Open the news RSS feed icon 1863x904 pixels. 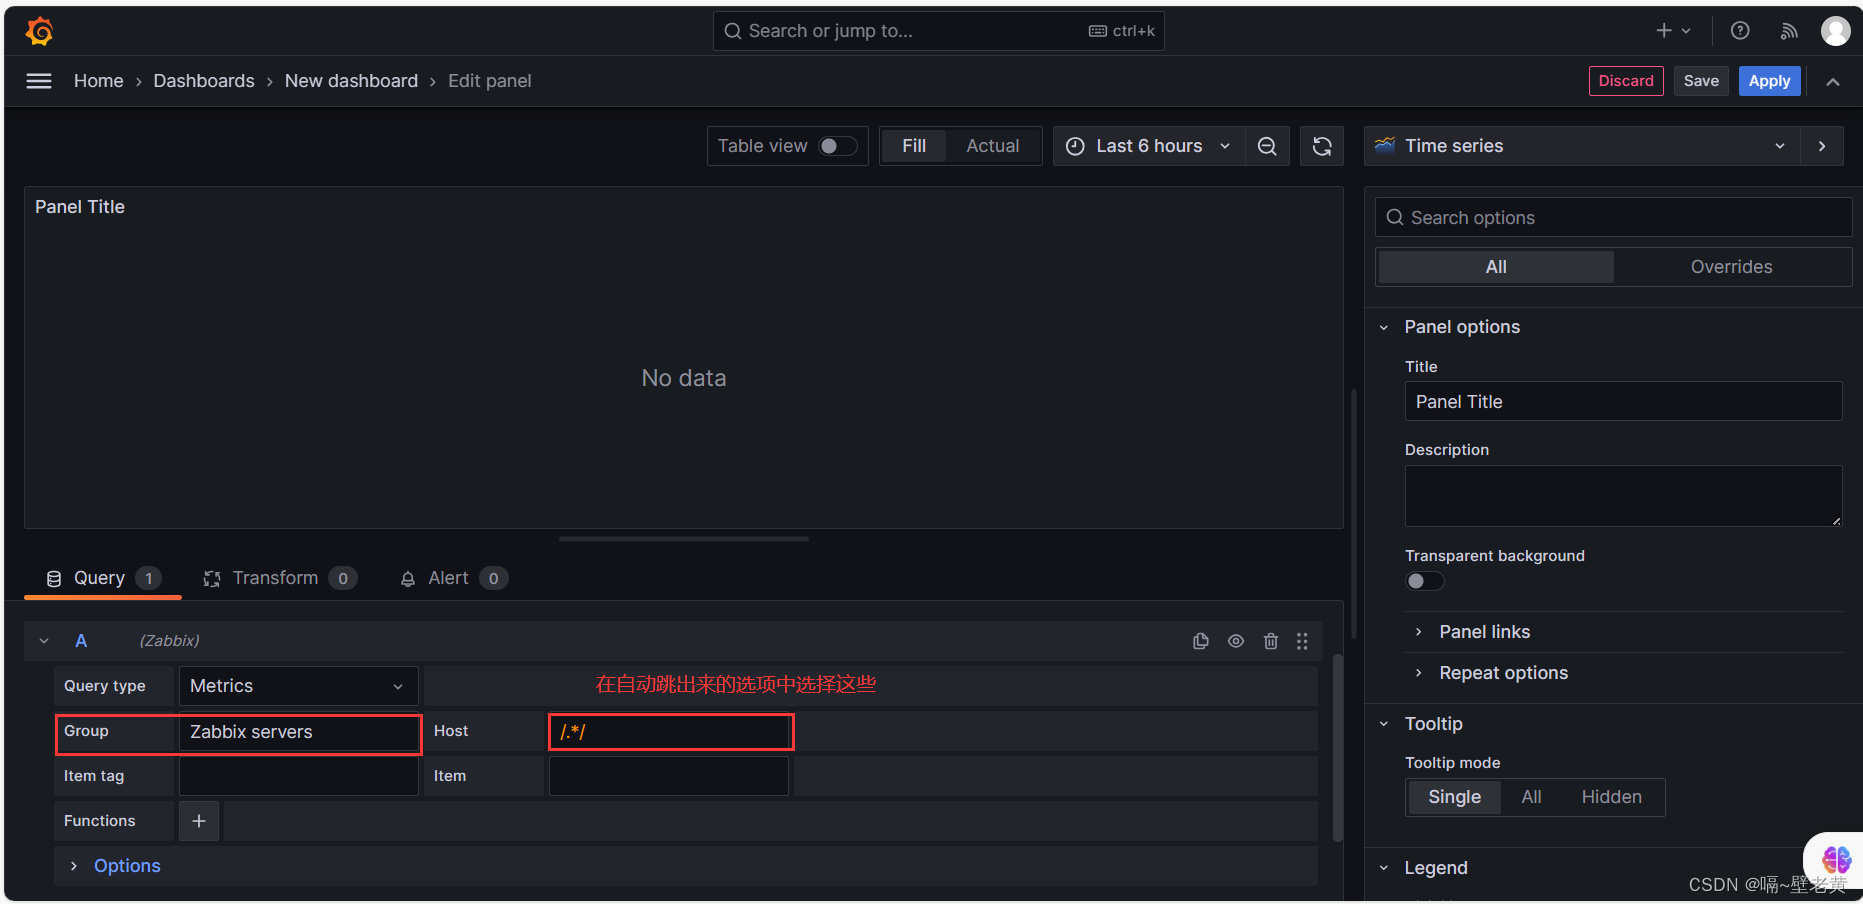1789,31
